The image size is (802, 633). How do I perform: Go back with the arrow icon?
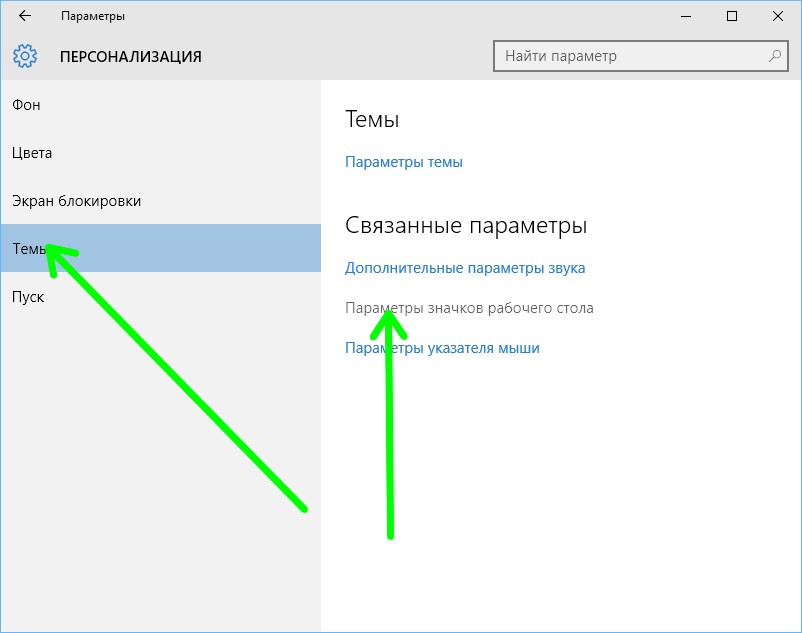(x=25, y=16)
